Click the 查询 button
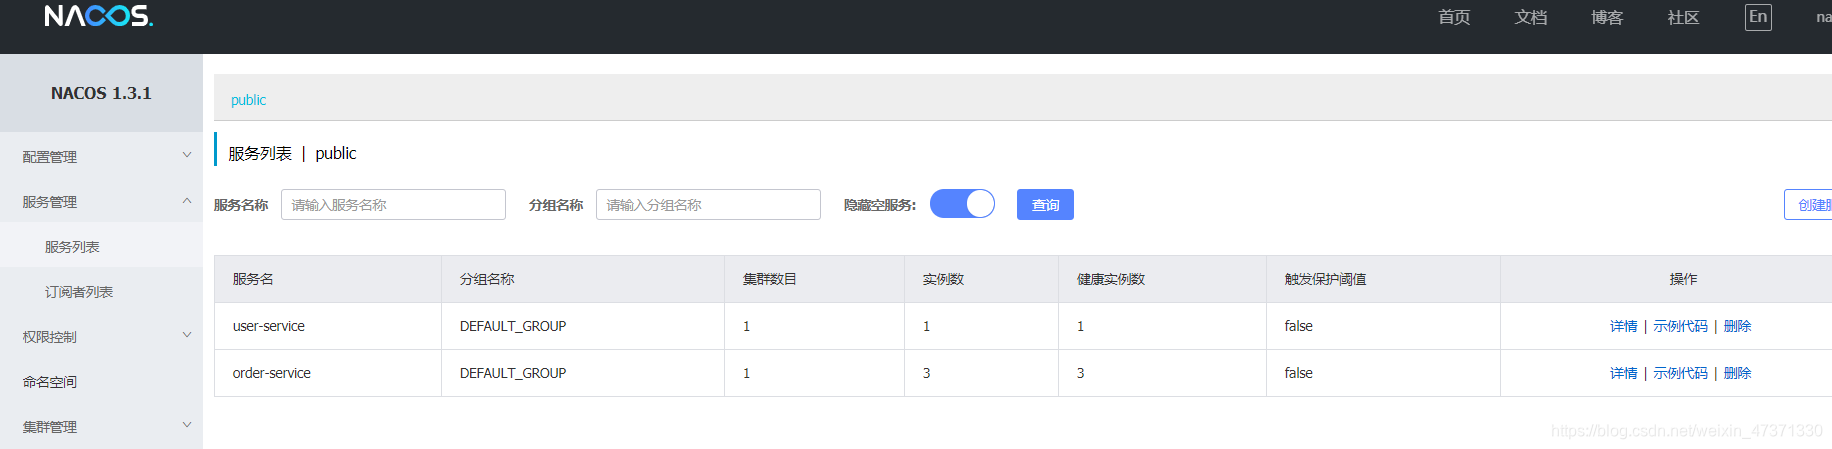Image resolution: width=1832 pixels, height=449 pixels. [1045, 204]
